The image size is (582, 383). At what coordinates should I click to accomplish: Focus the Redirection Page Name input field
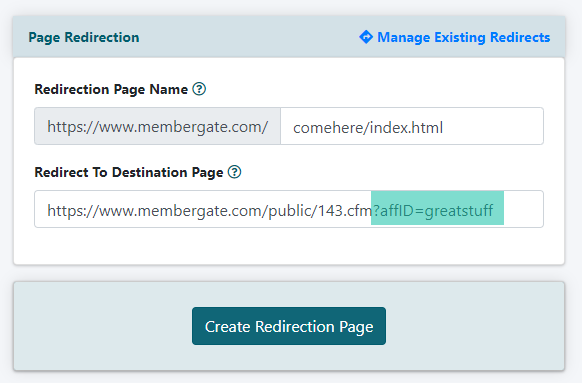point(412,126)
